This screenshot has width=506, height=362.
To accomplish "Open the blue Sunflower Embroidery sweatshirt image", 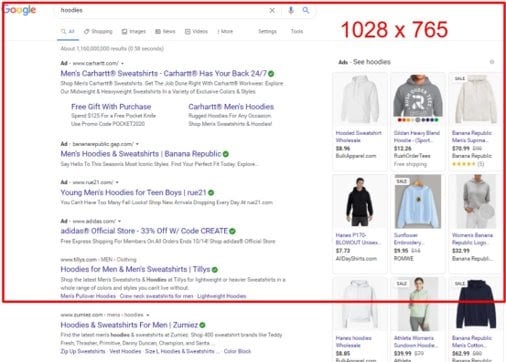I will (x=418, y=202).
